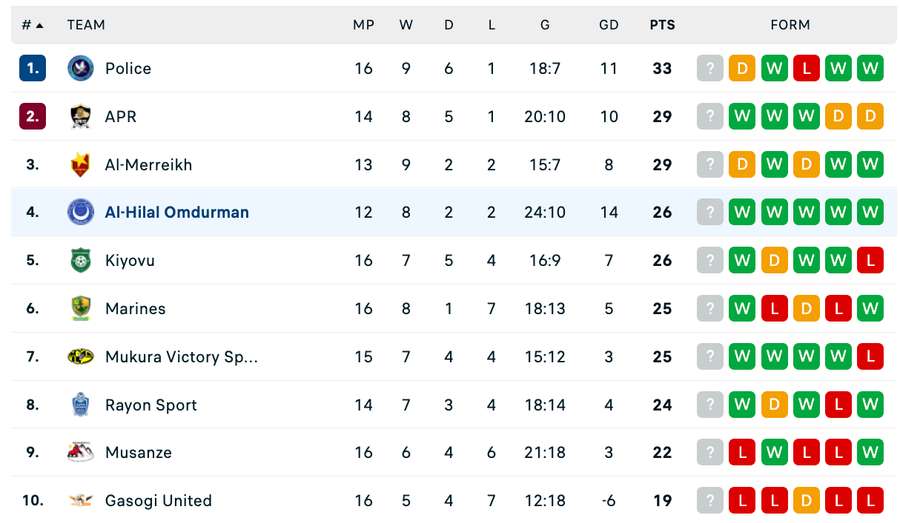Click the APR club logo
Viewport: 900px width, 523px height.
(80, 116)
